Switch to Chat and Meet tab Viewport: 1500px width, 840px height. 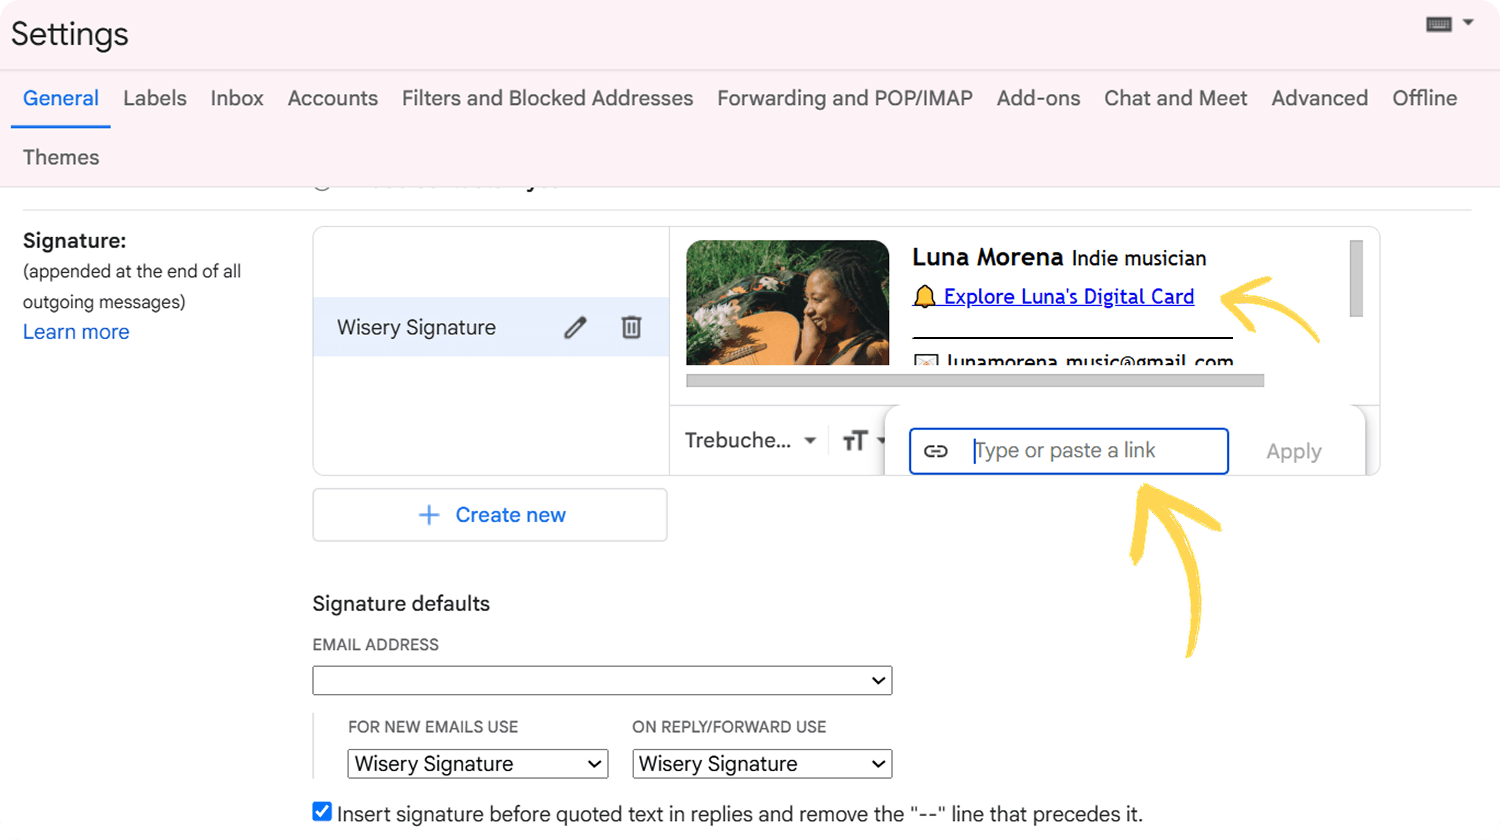coord(1176,98)
